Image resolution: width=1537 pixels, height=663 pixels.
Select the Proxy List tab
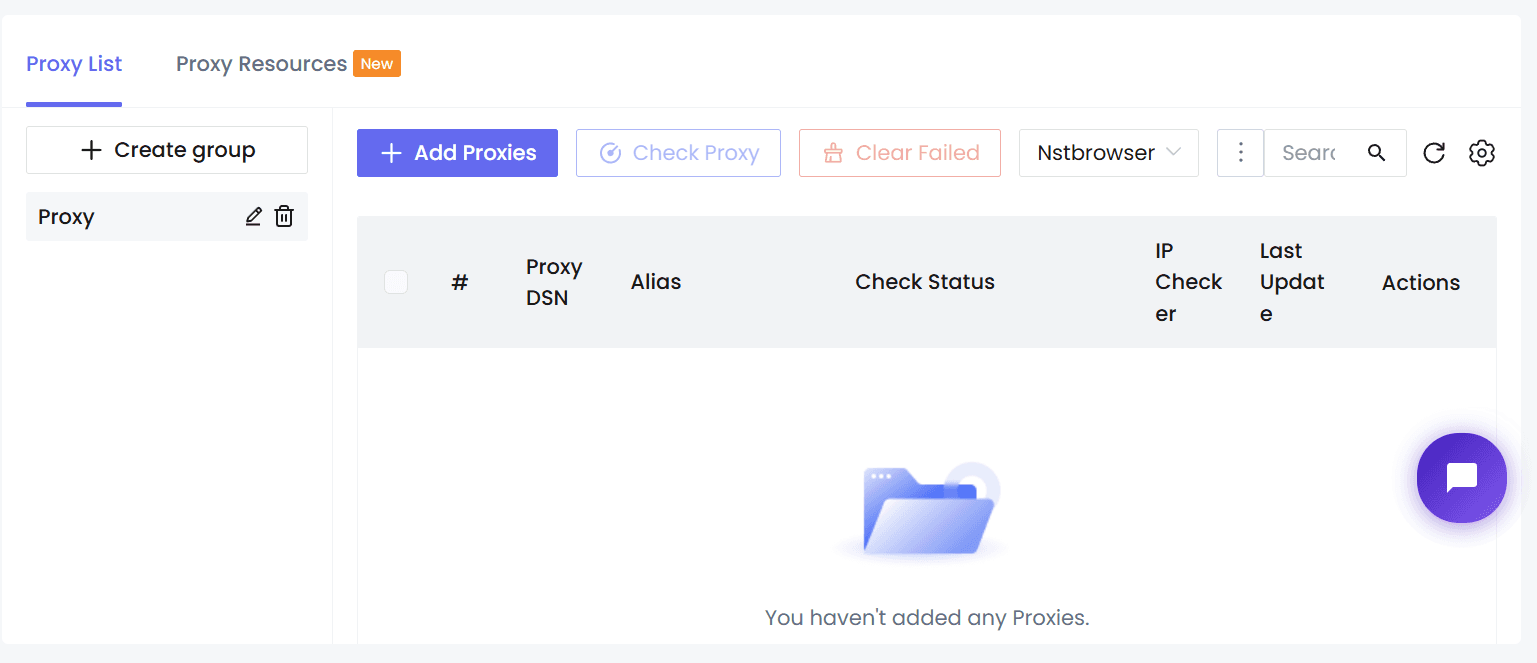(x=74, y=64)
